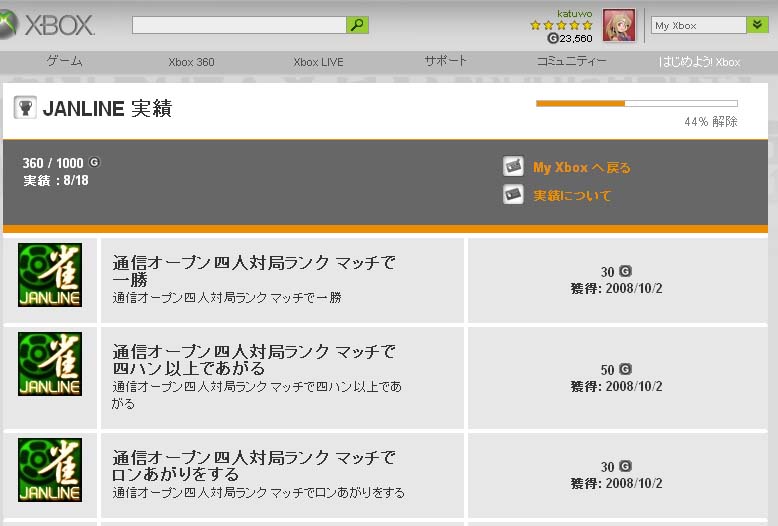Click the gamerscore G icon beside 23,560
This screenshot has width=778, height=526.
(553, 38)
